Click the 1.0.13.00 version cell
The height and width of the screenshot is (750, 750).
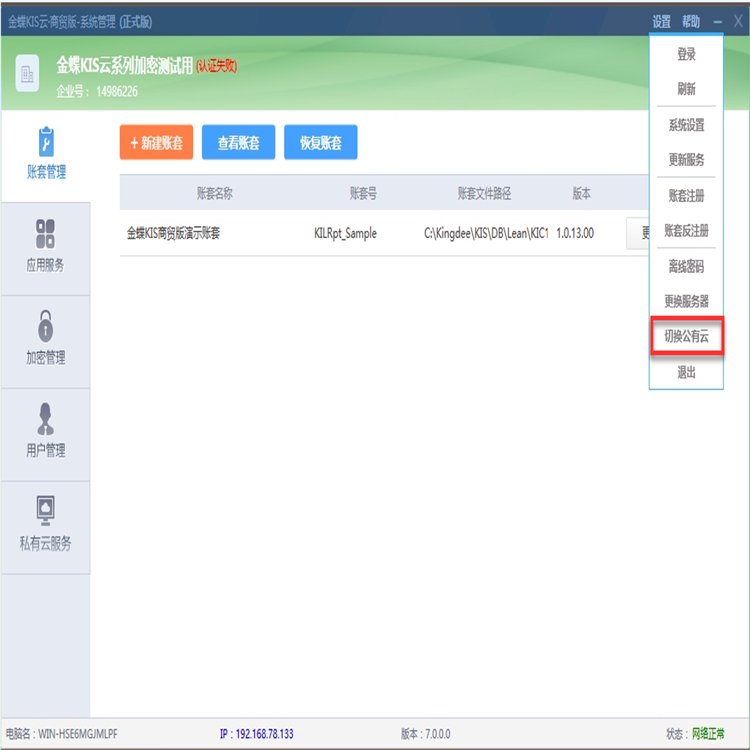[575, 233]
